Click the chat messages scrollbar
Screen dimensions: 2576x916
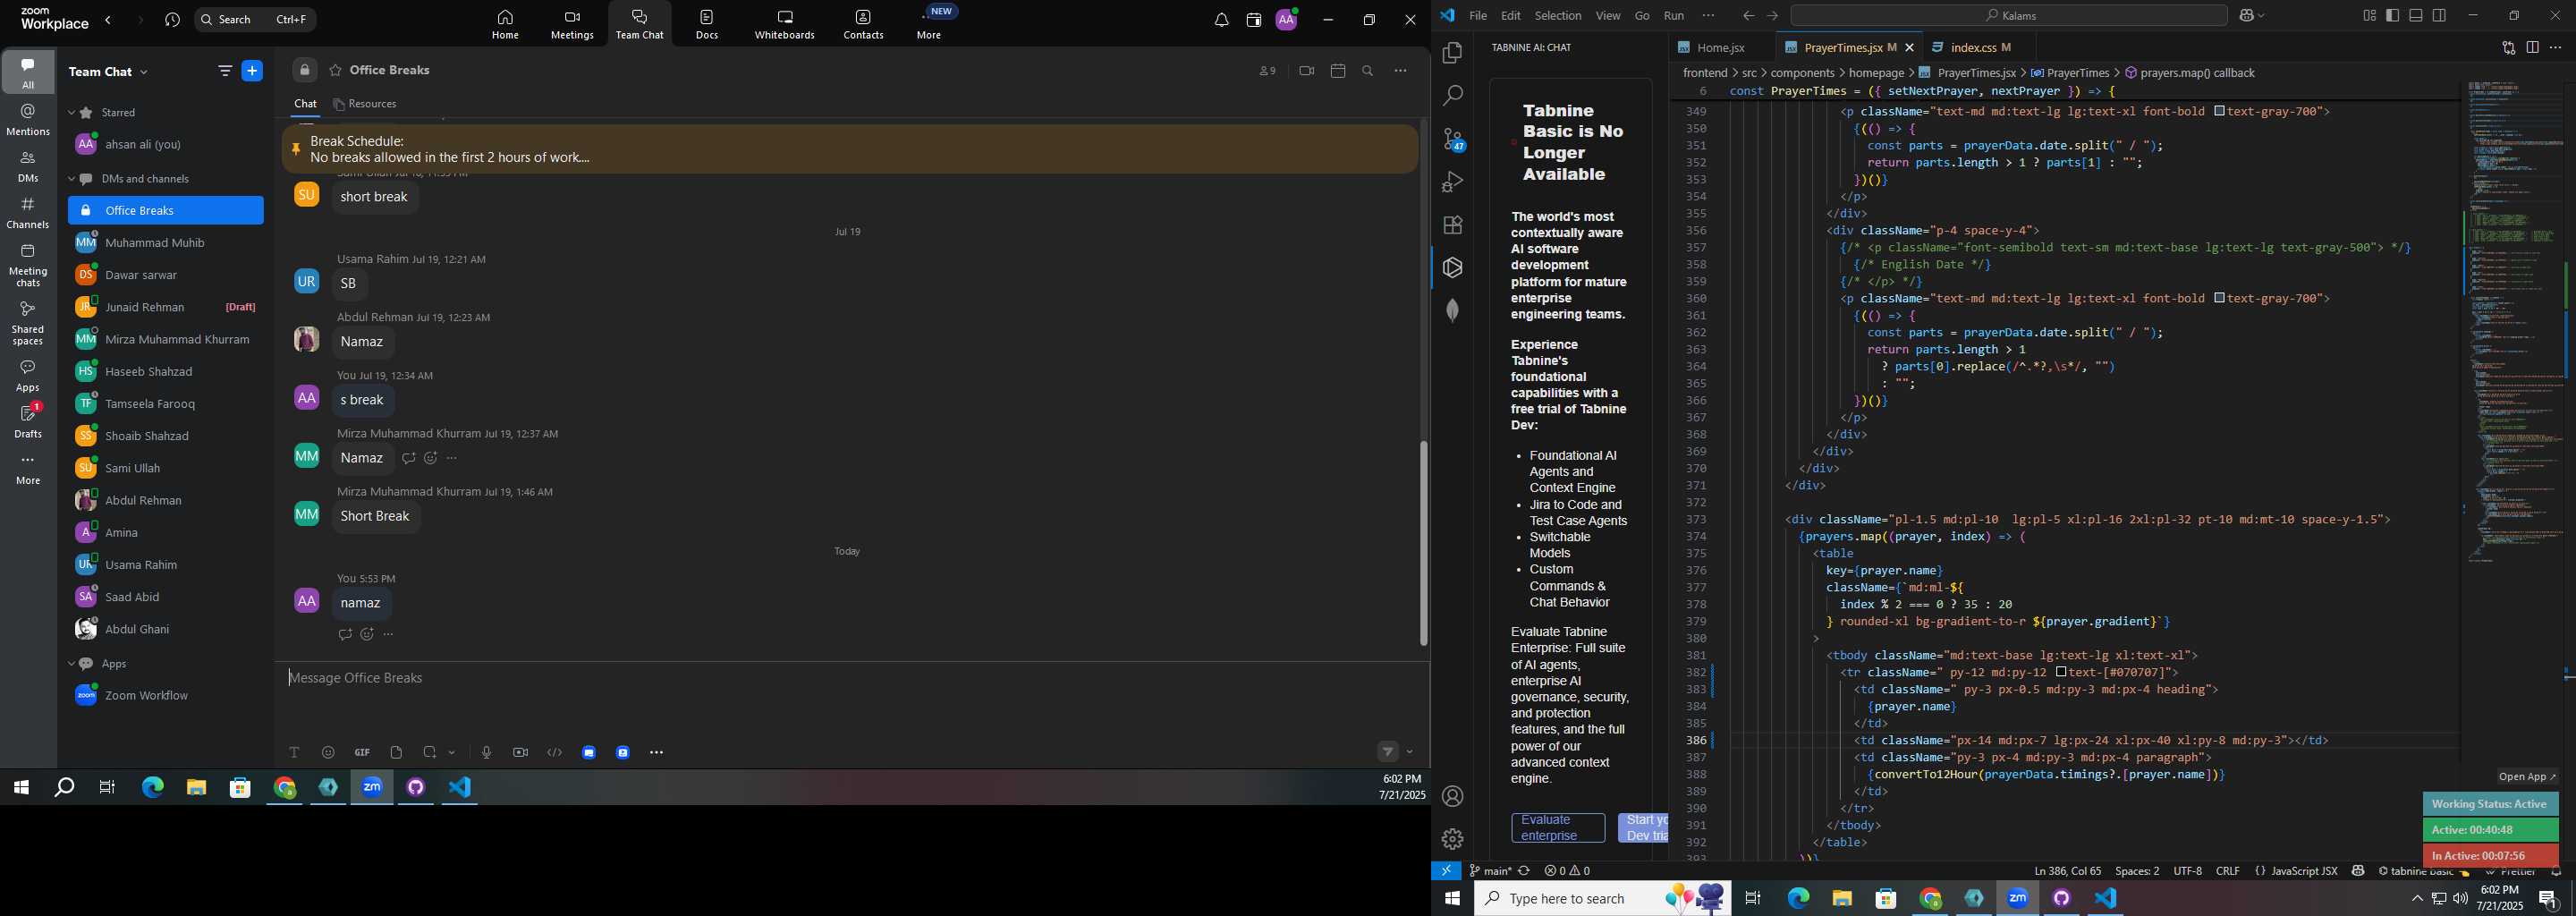[1423, 543]
